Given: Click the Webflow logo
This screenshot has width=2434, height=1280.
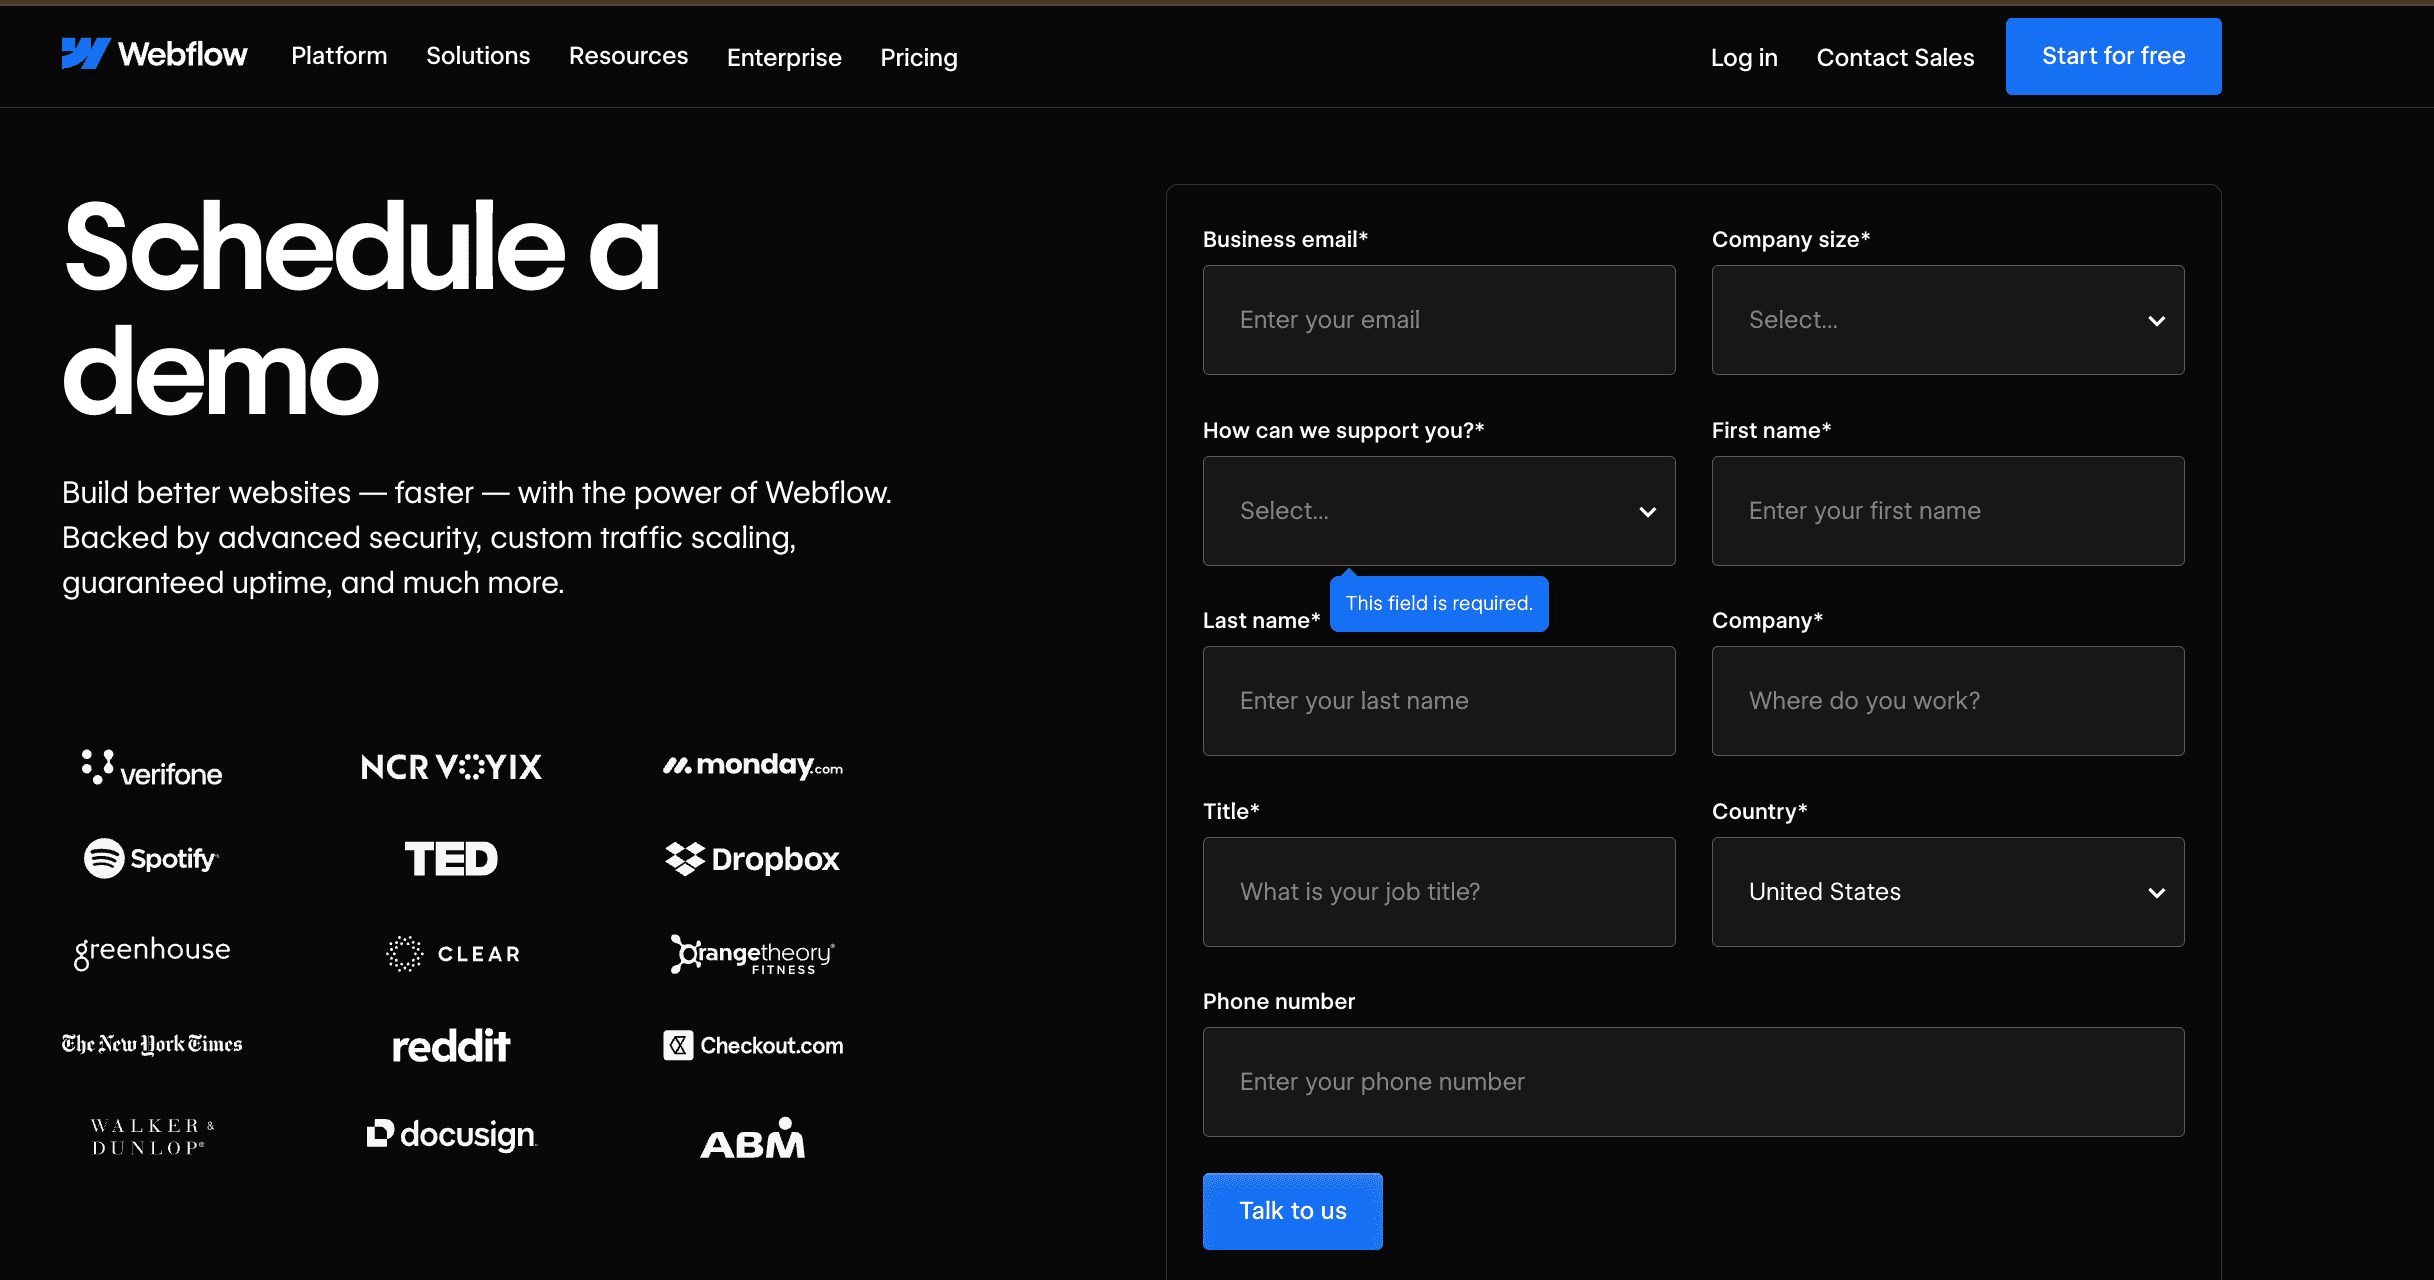Looking at the screenshot, I should tap(154, 55).
